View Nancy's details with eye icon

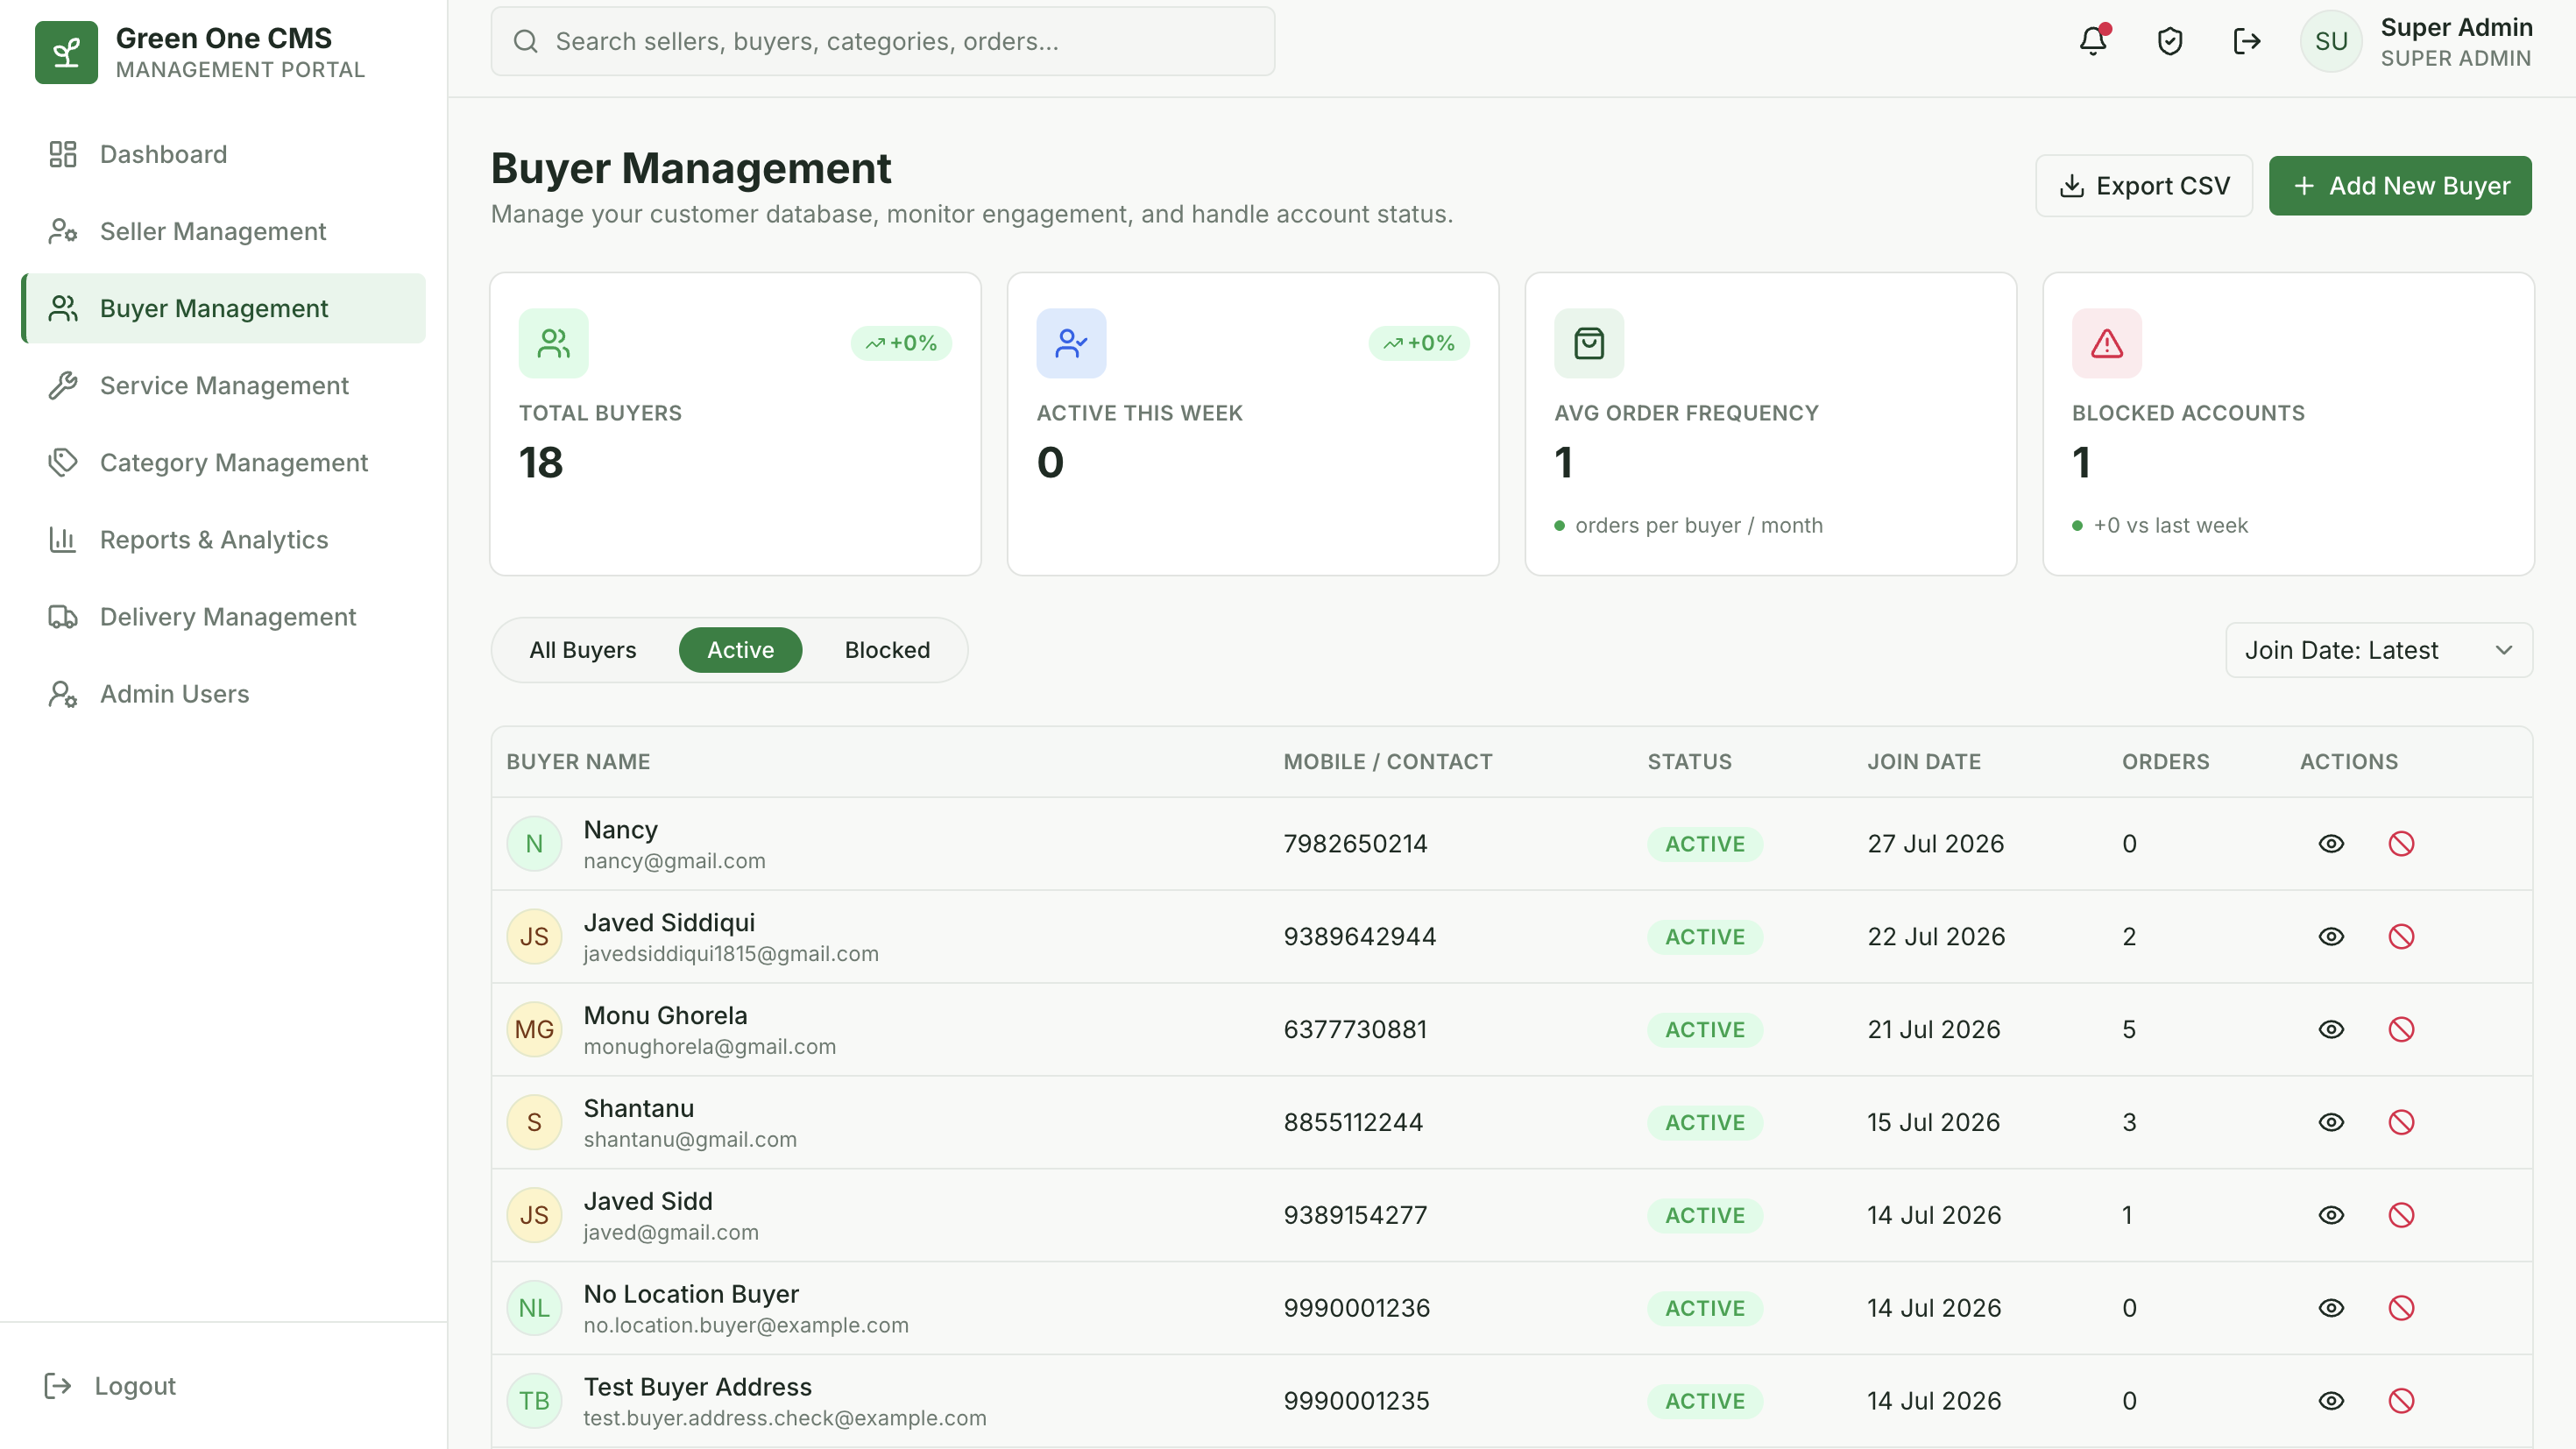[2331, 844]
